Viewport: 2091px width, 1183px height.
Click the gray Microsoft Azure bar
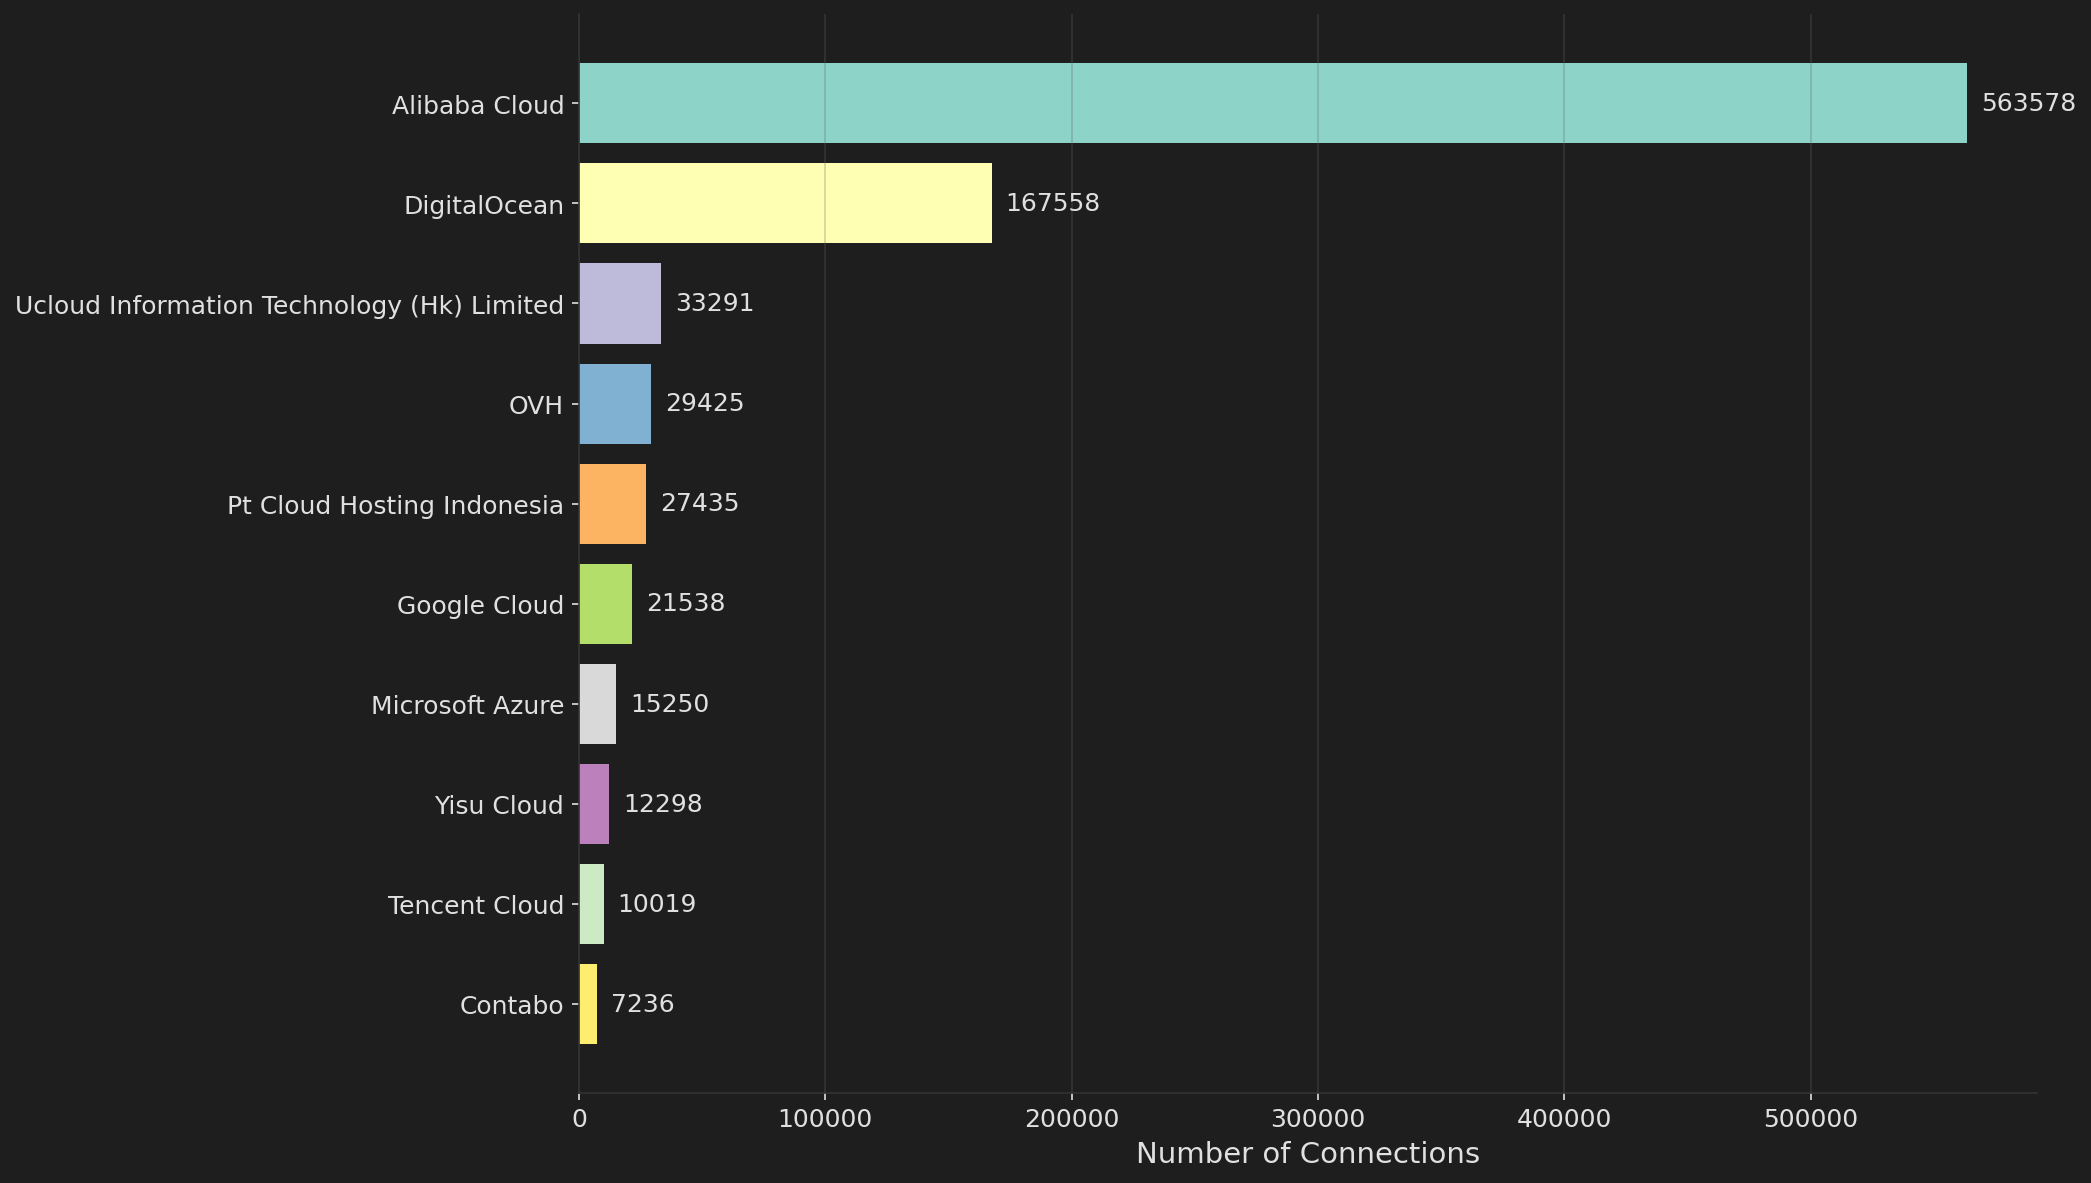click(597, 704)
